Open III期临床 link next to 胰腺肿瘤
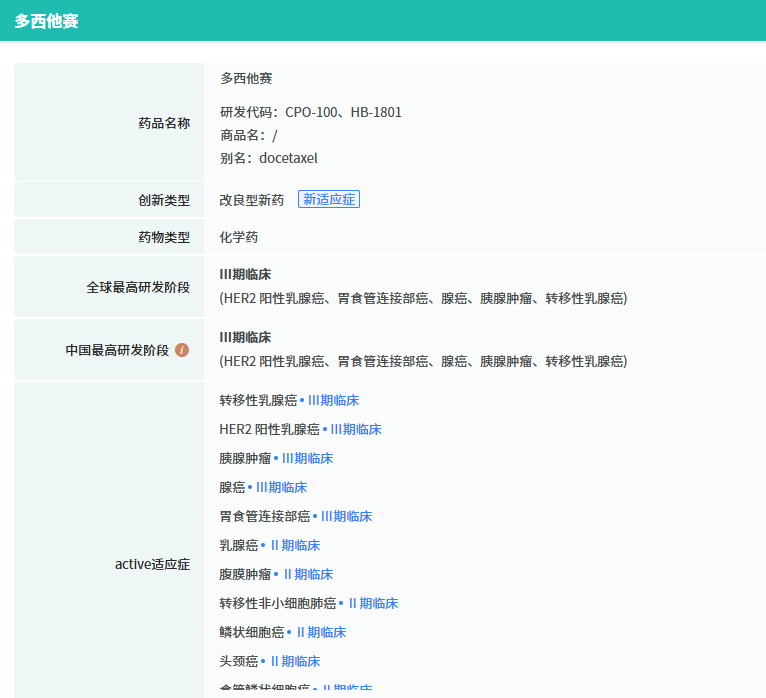766x698 pixels. pyautogui.click(x=307, y=458)
